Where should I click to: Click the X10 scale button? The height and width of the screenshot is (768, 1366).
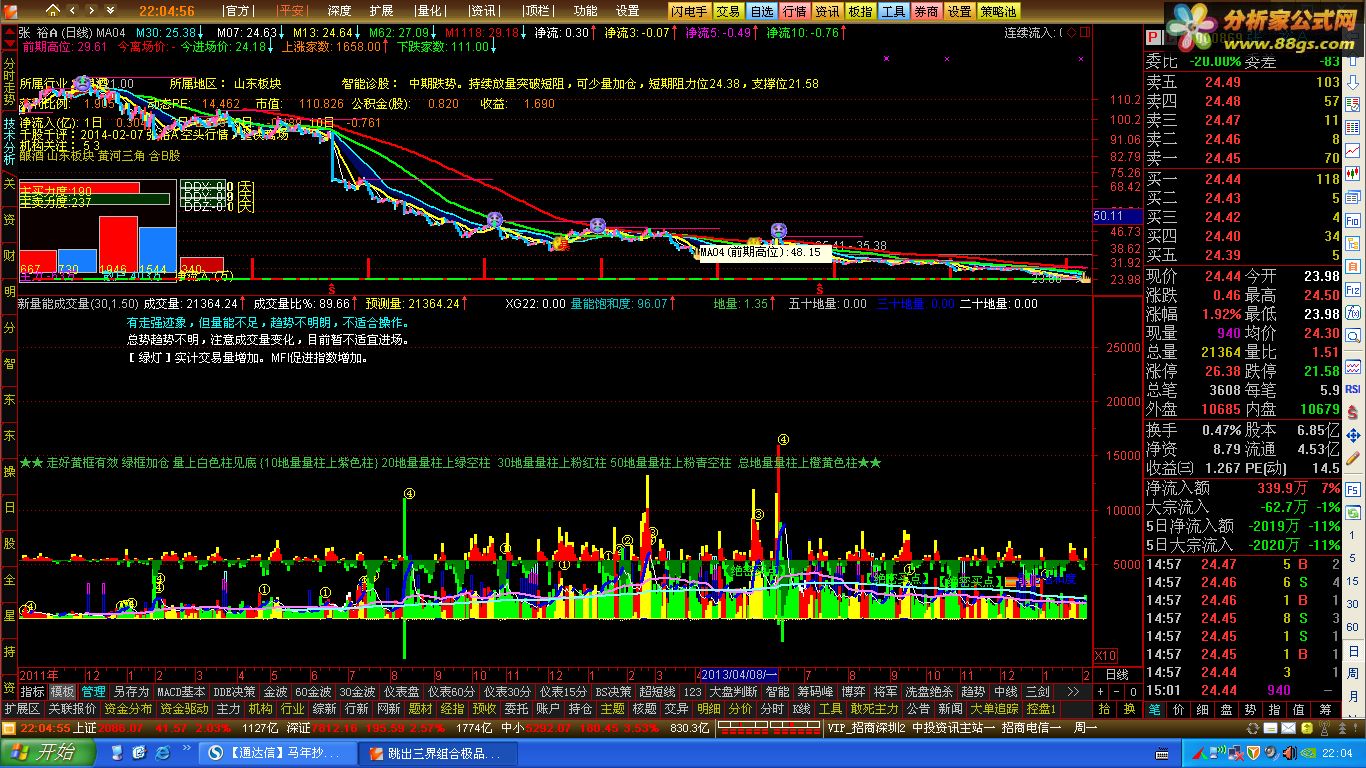(1106, 656)
